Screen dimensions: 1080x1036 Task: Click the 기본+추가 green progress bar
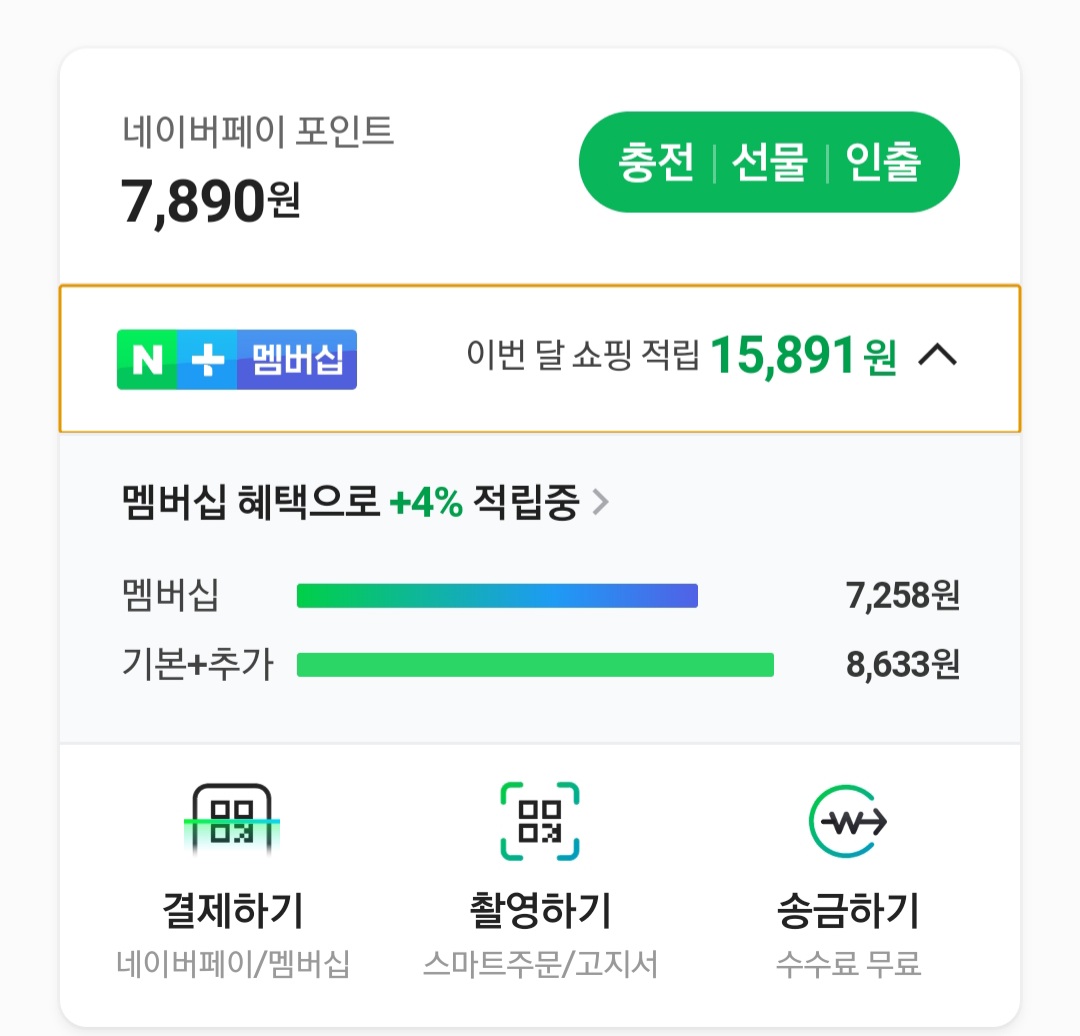pos(535,665)
